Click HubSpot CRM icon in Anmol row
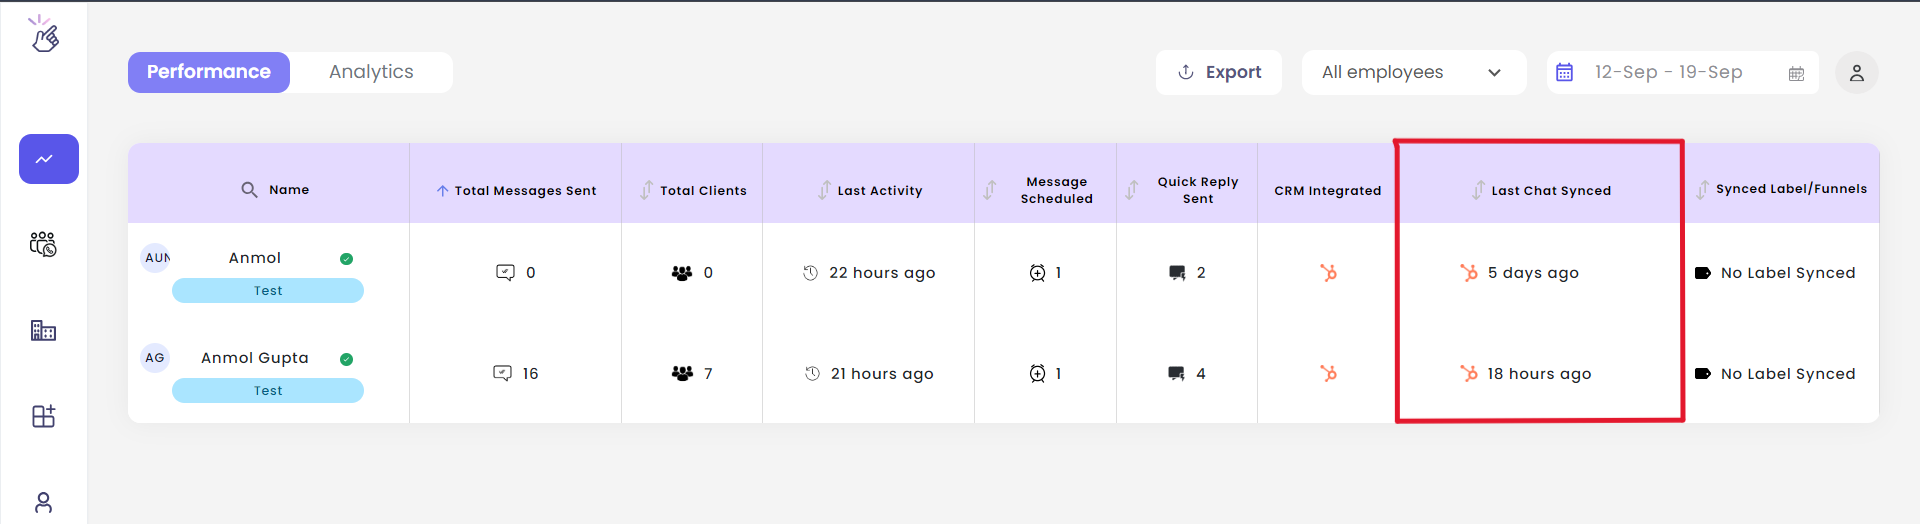The height and width of the screenshot is (524, 1920). tap(1328, 272)
